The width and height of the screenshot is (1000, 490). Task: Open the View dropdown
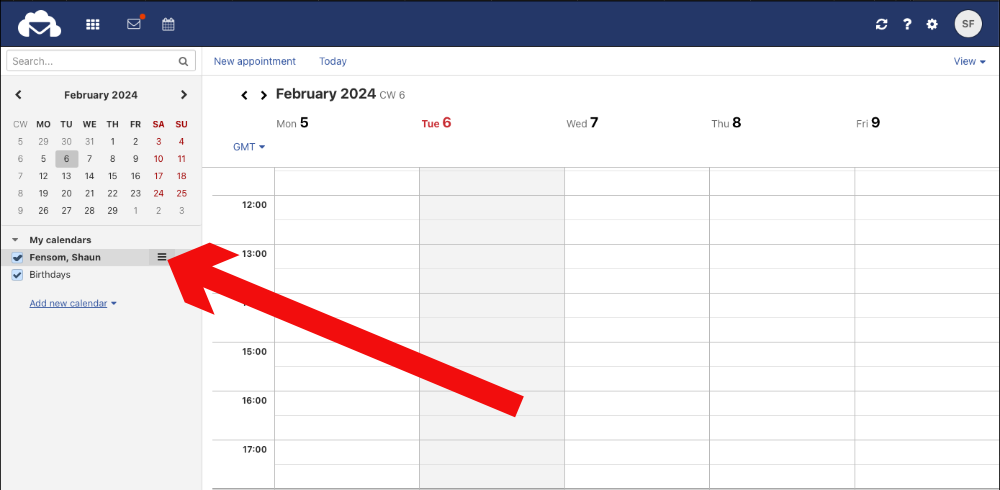pyautogui.click(x=969, y=61)
